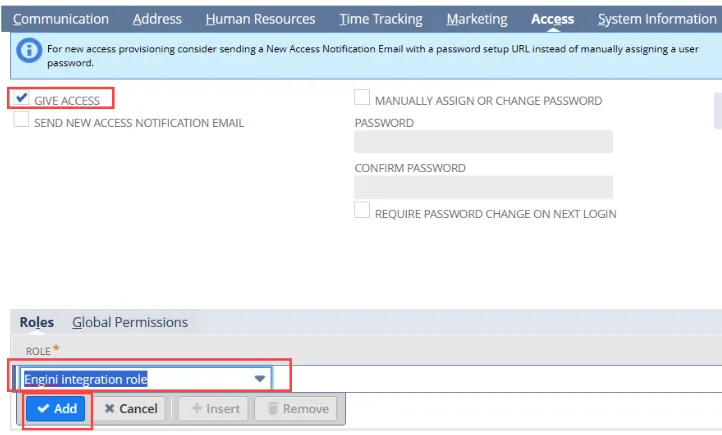
Task: Select the Access tab
Action: point(552,19)
